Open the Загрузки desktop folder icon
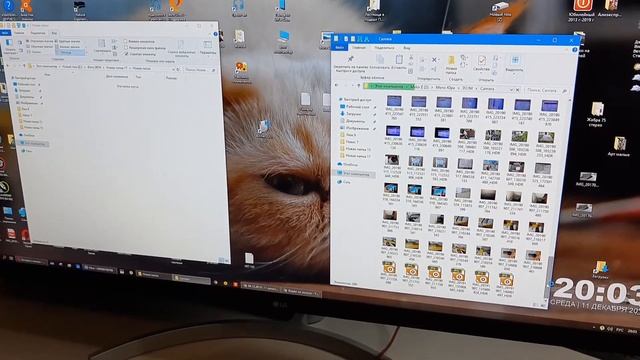Viewport: 640px width, 360px height. point(600,270)
